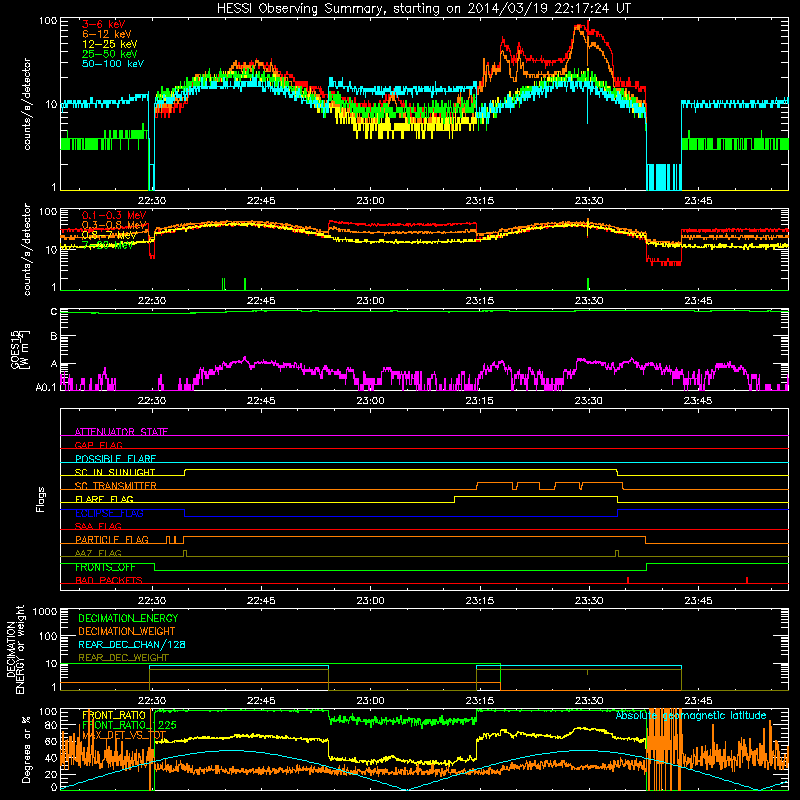This screenshot has height=800, width=800.
Task: Click the green 25-50 keV legend label
Action: tap(110, 54)
